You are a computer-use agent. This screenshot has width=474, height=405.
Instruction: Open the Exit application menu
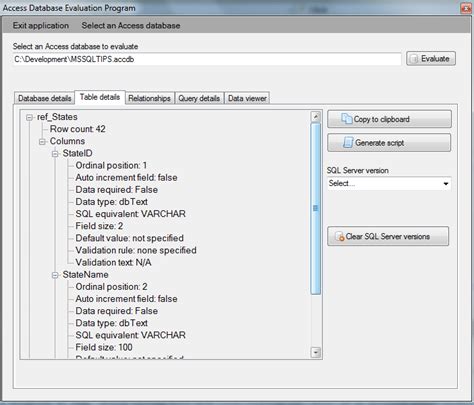(x=41, y=26)
